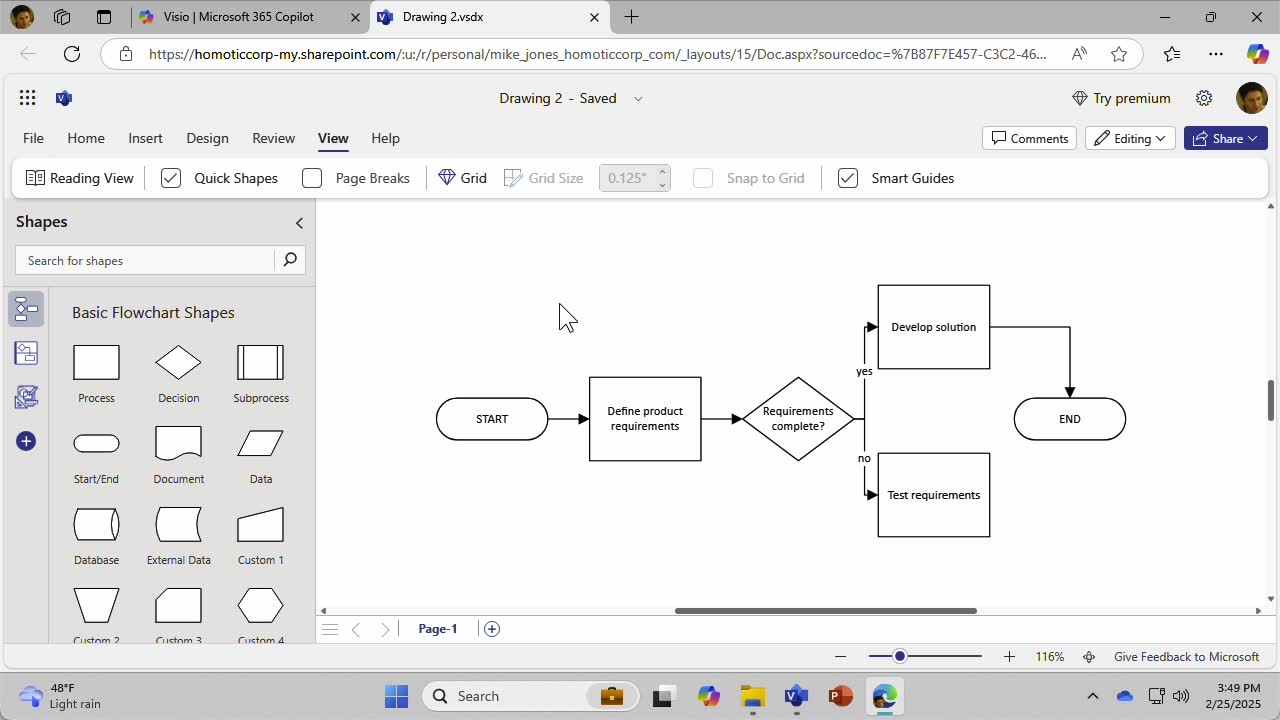Show hidden system tray icons
The height and width of the screenshot is (720, 1280).
coord(1092,696)
